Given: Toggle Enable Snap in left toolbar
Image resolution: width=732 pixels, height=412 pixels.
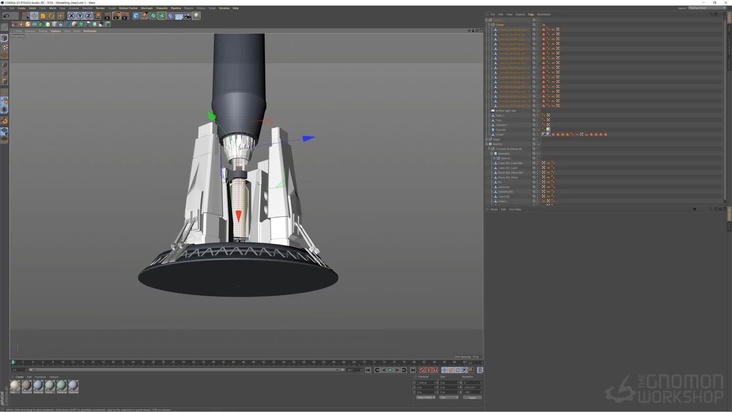Looking at the screenshot, I should tap(4, 121).
